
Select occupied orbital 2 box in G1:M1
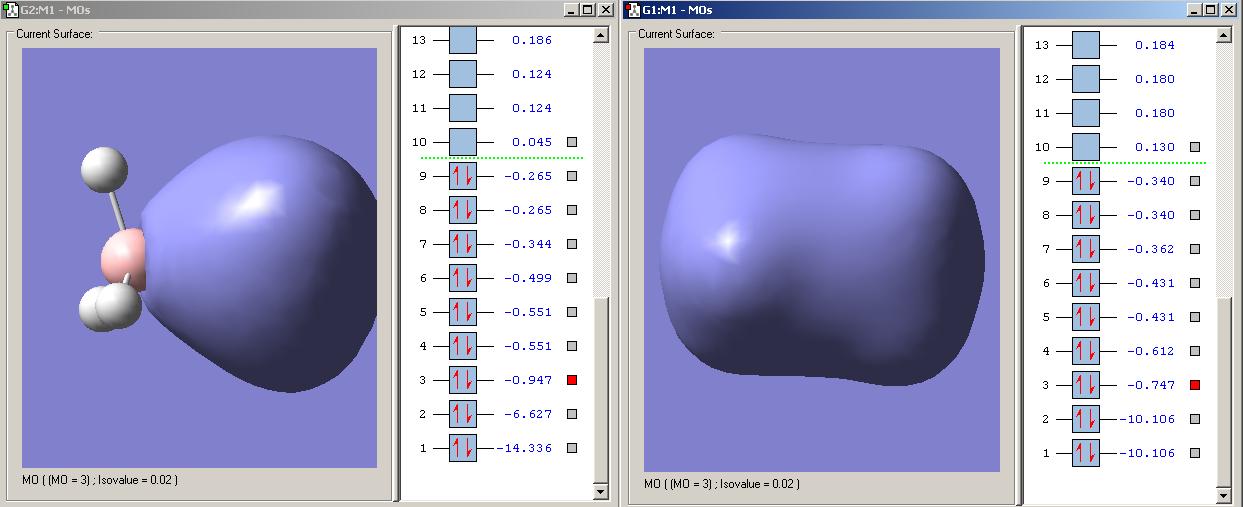[x=1086, y=419]
